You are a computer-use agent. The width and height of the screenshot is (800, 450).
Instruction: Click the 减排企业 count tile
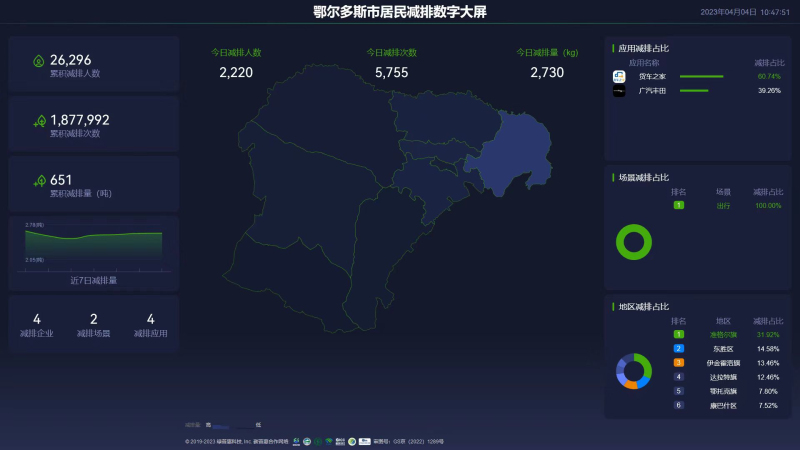[x=37, y=324]
